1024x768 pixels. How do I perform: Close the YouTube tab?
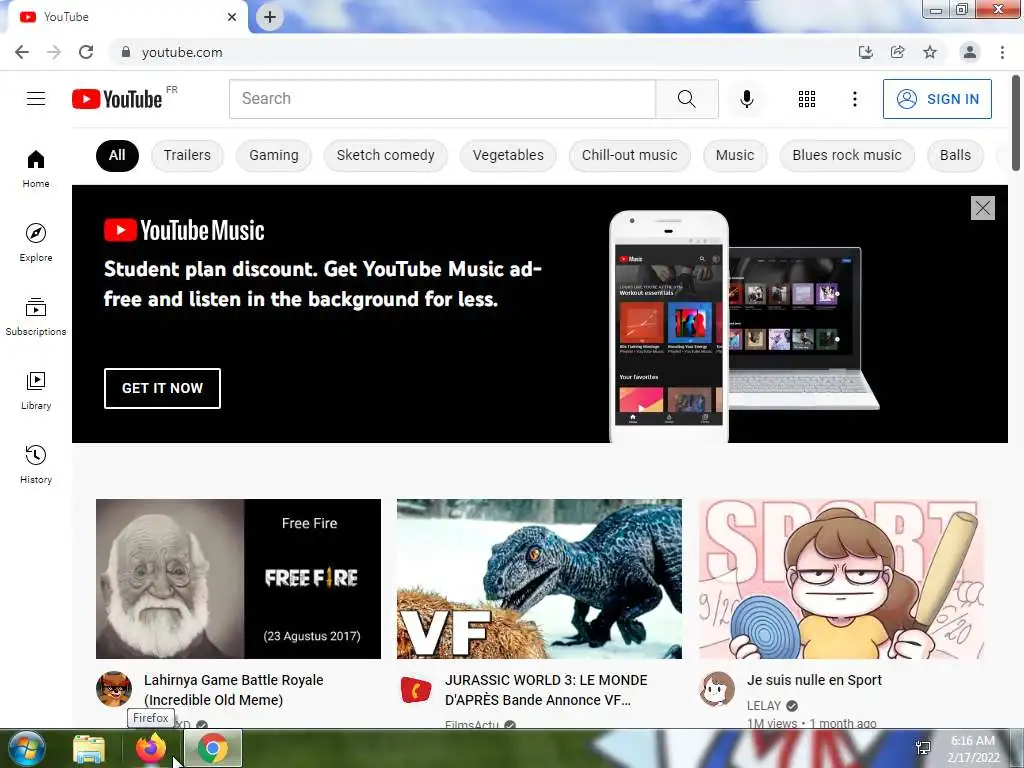click(232, 17)
